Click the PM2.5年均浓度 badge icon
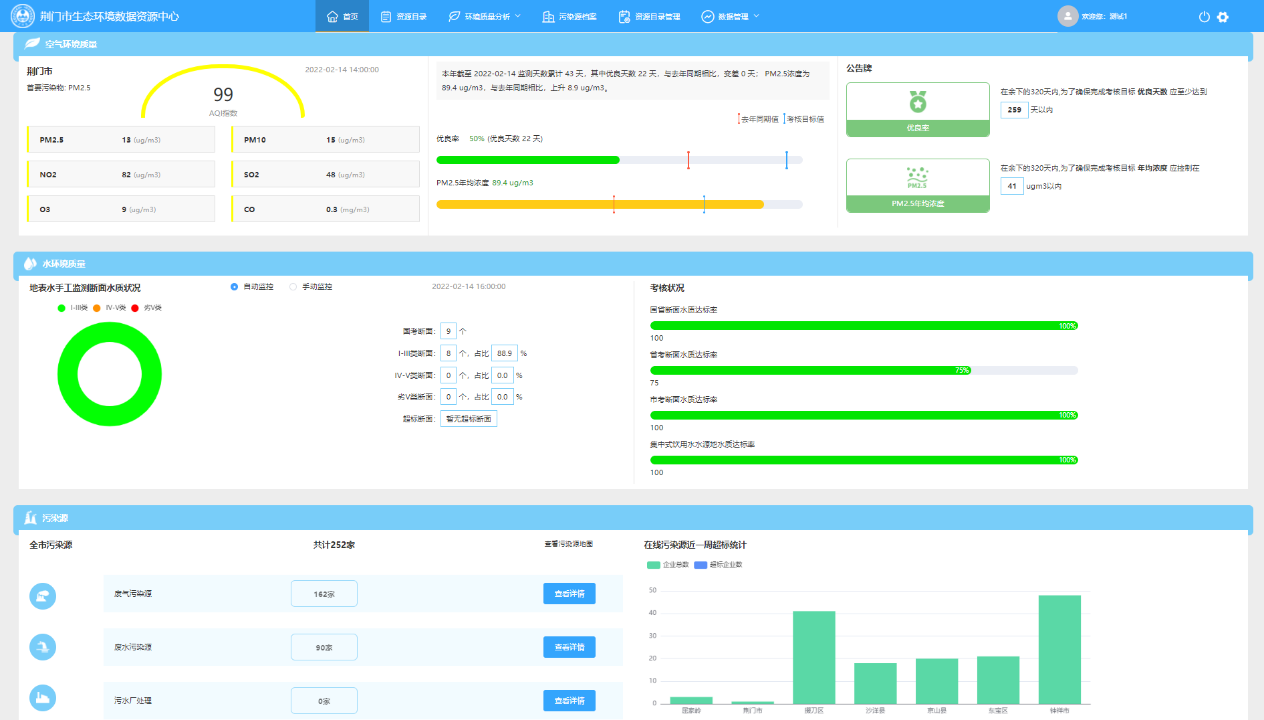 (x=917, y=177)
